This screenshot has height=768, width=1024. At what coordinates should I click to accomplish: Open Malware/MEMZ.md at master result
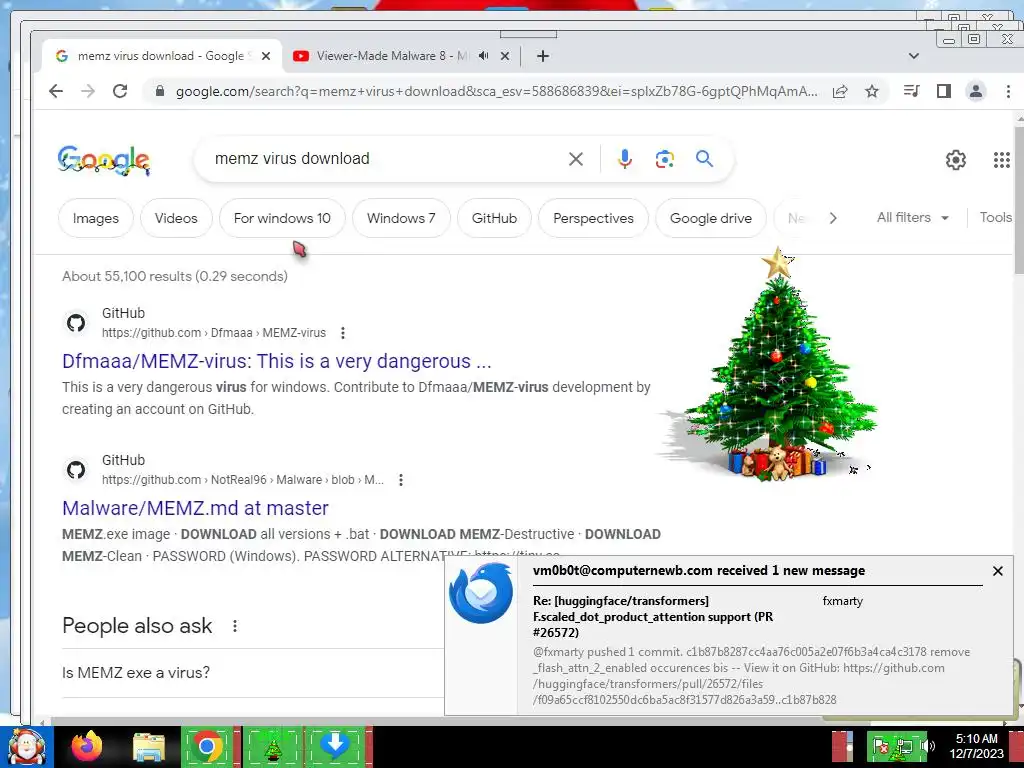click(195, 508)
